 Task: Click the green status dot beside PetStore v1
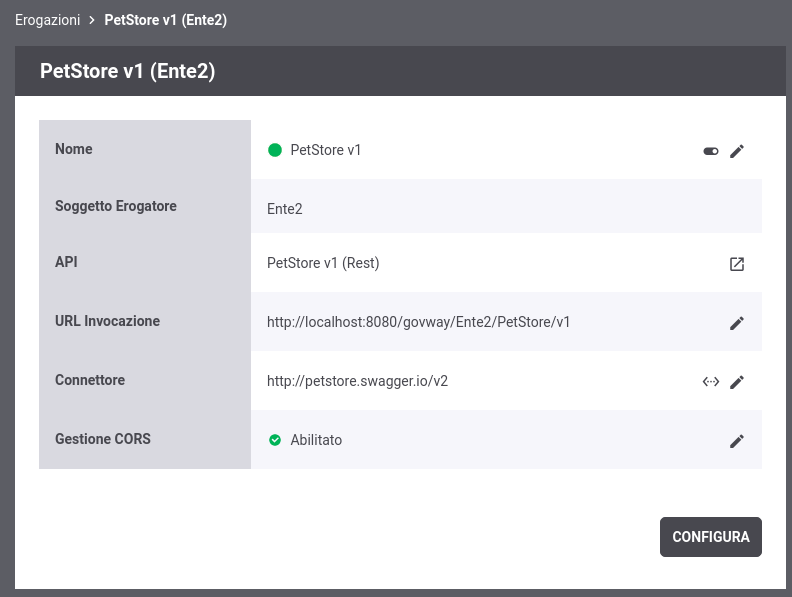coord(275,150)
